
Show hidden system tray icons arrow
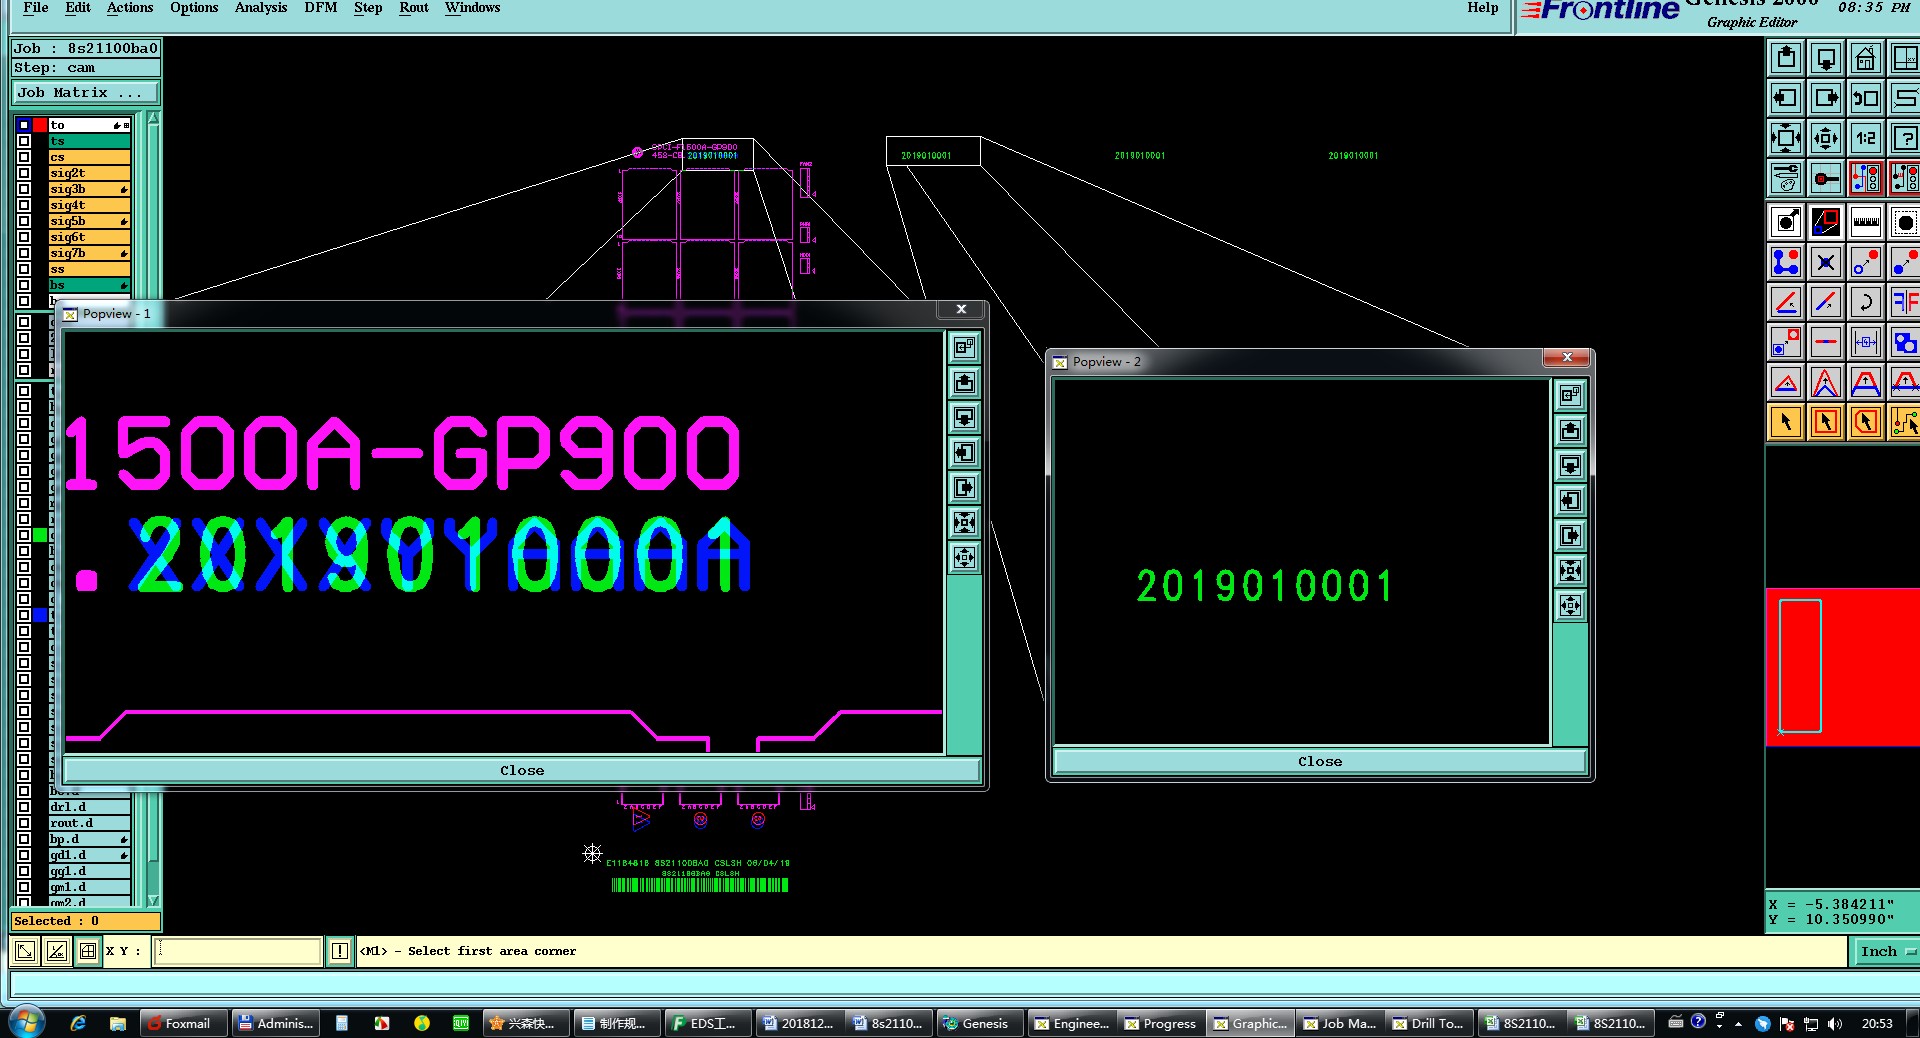(x=1738, y=1023)
